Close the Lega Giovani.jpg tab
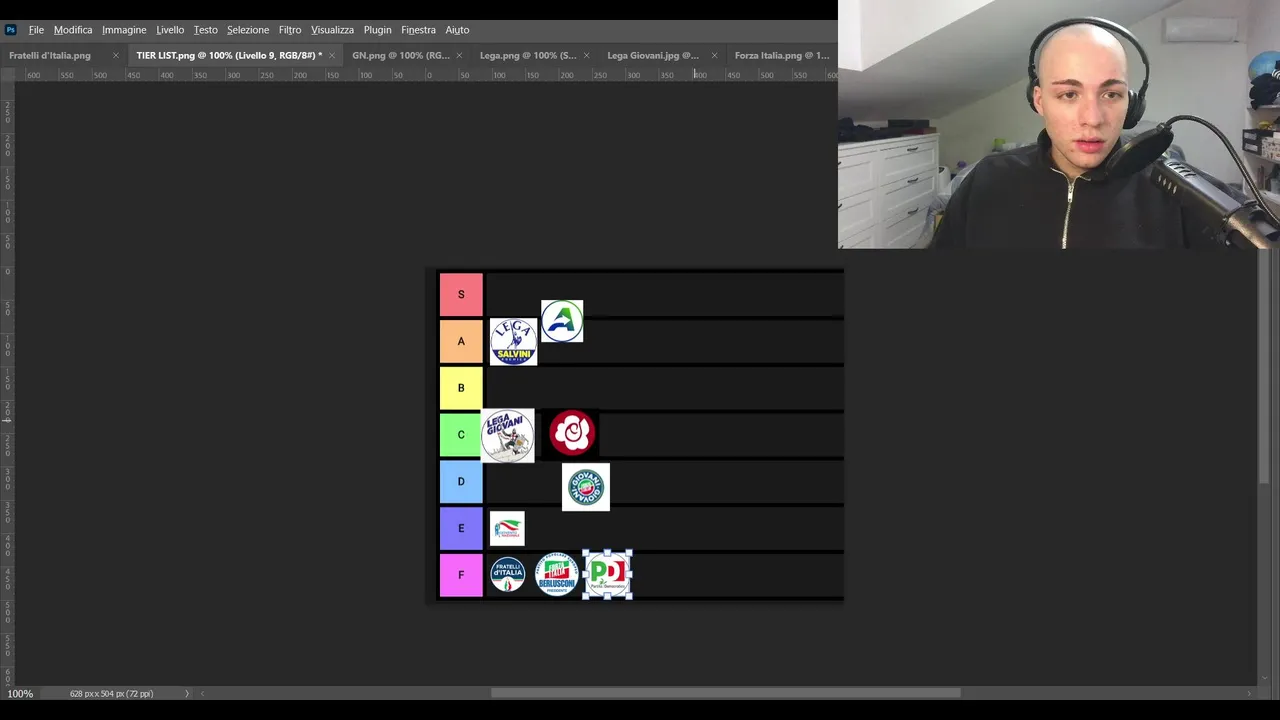The width and height of the screenshot is (1280, 720). [714, 56]
